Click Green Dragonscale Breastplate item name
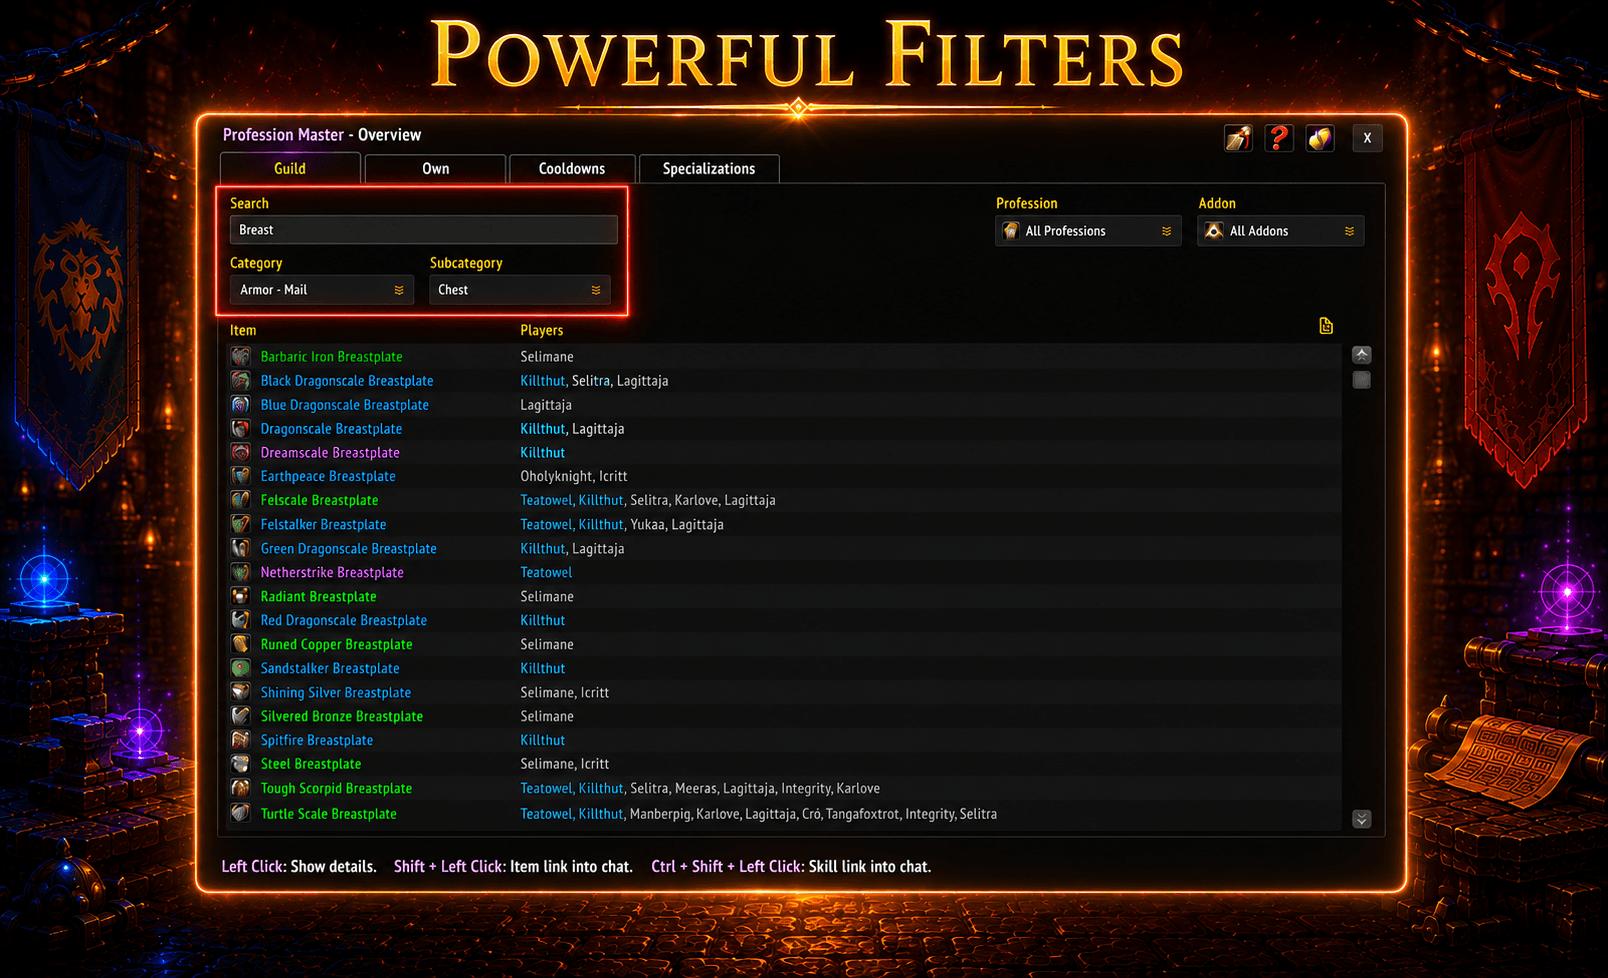 348,548
